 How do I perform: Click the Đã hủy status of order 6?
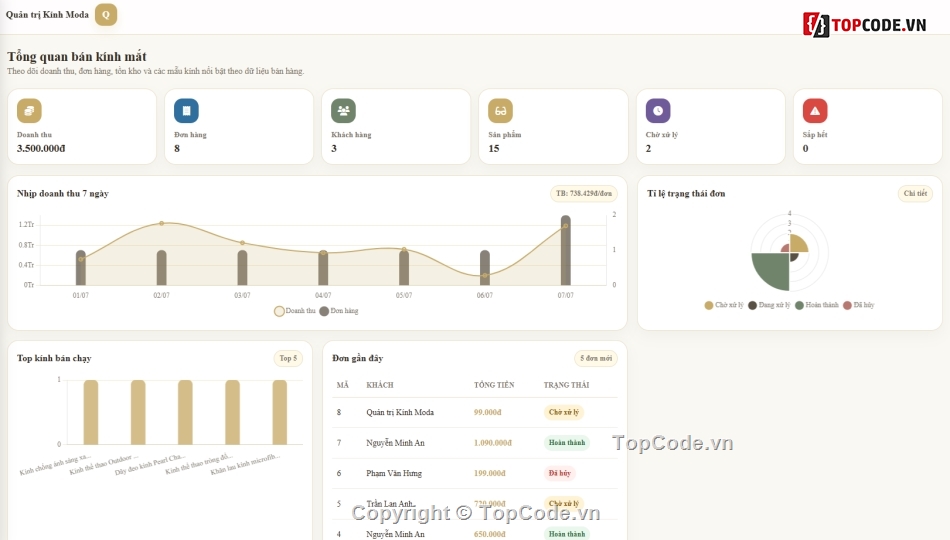point(560,473)
